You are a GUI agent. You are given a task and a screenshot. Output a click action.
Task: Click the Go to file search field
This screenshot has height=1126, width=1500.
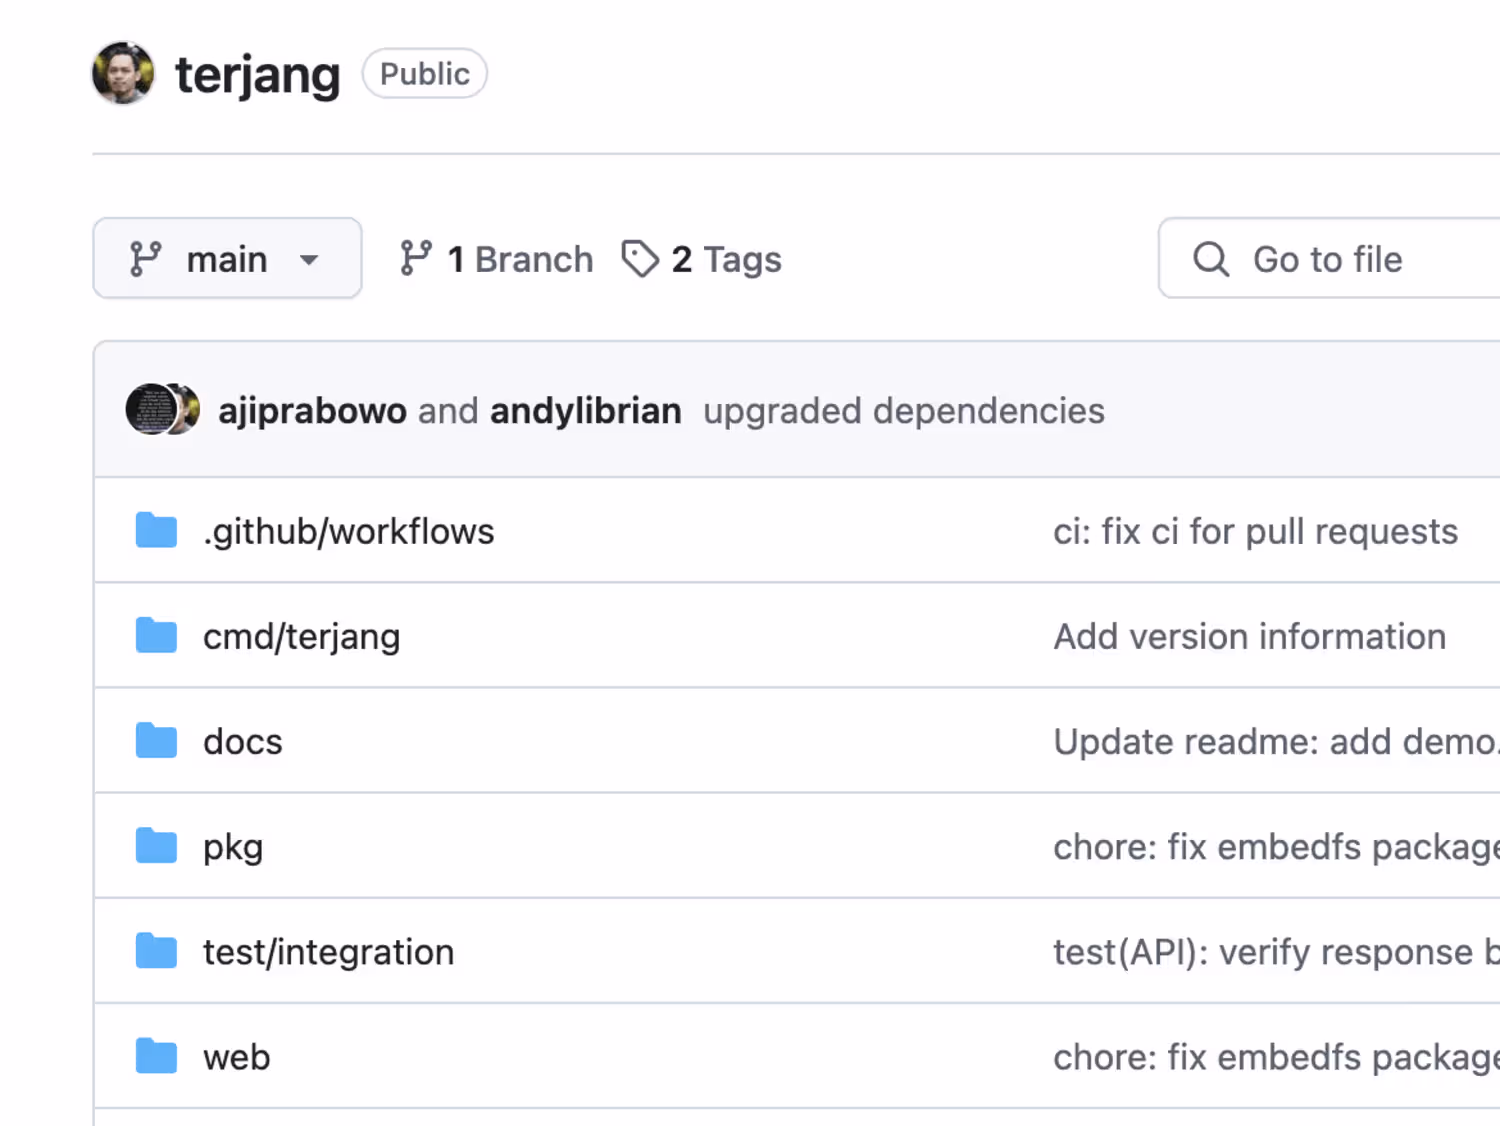[x=1330, y=258]
